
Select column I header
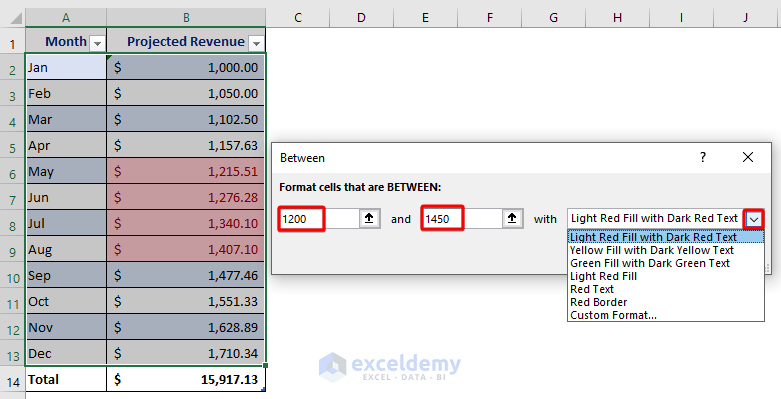click(x=681, y=18)
